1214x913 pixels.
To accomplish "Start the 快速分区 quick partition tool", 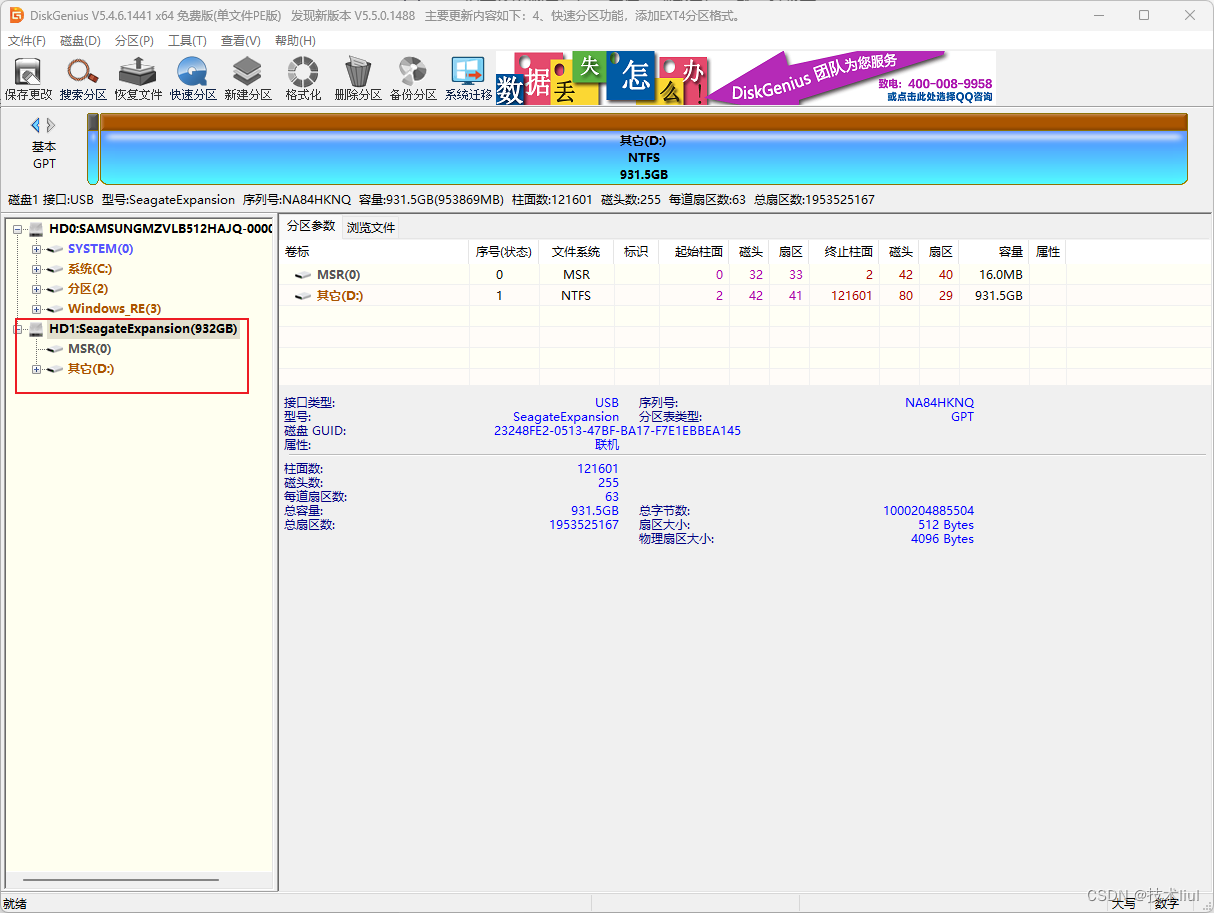I will pyautogui.click(x=193, y=79).
